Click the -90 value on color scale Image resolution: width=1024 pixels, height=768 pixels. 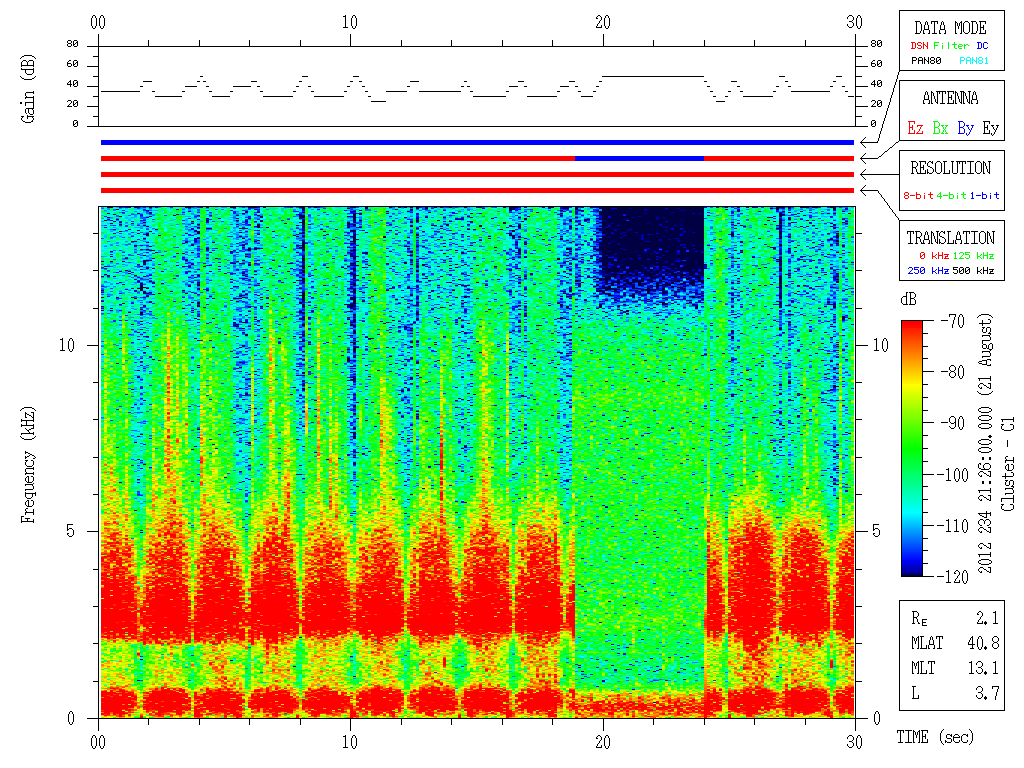click(953, 423)
